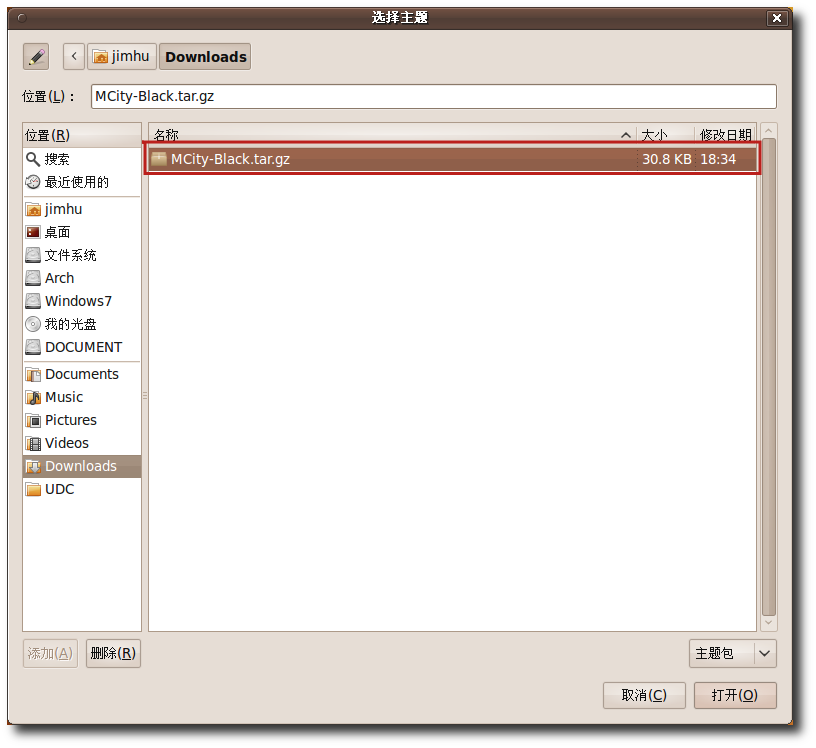Open the Music bookmark label
Image resolution: width=816 pixels, height=748 pixels.
click(64, 397)
